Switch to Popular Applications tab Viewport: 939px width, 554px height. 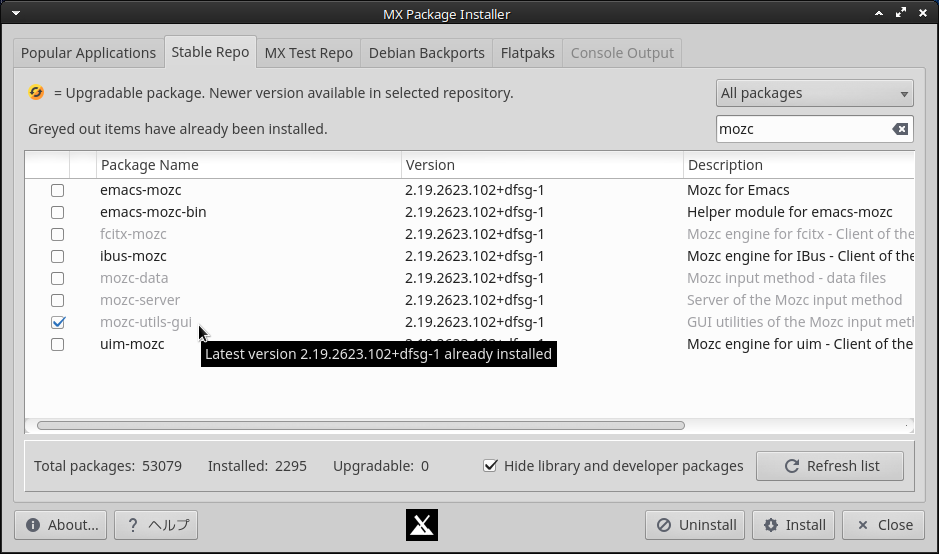[89, 53]
